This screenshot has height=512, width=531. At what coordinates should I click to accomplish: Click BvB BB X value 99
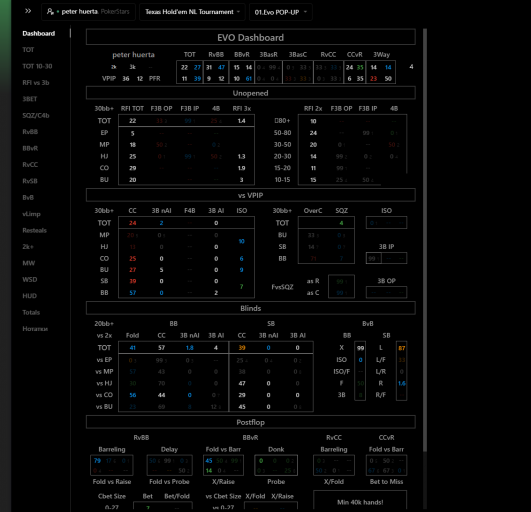click(360, 348)
